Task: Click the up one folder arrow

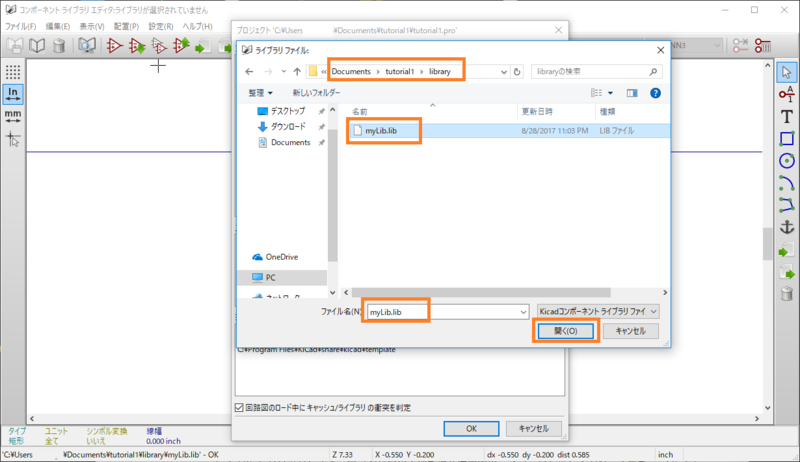Action: click(x=297, y=71)
